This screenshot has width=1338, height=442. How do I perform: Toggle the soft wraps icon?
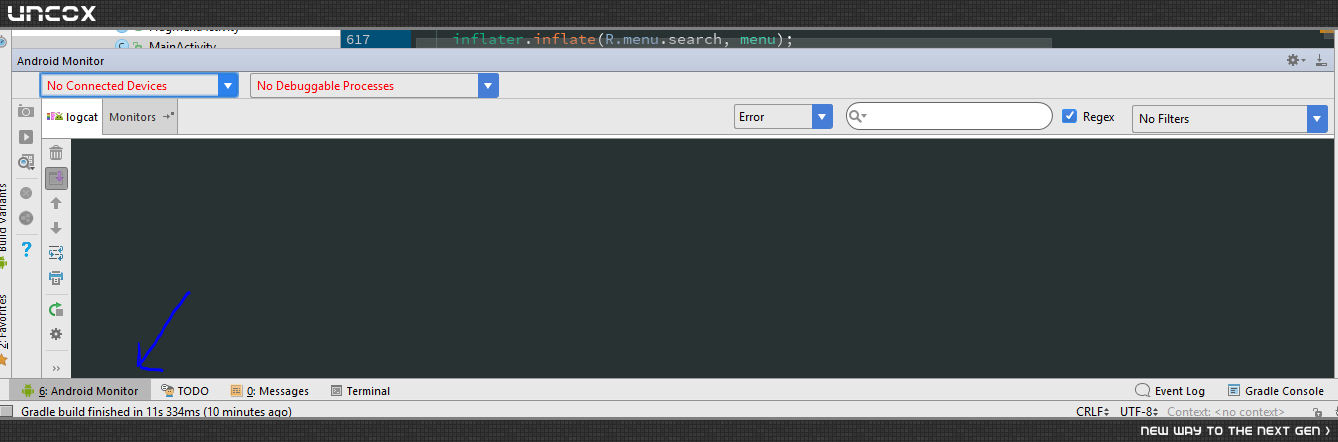click(56, 253)
